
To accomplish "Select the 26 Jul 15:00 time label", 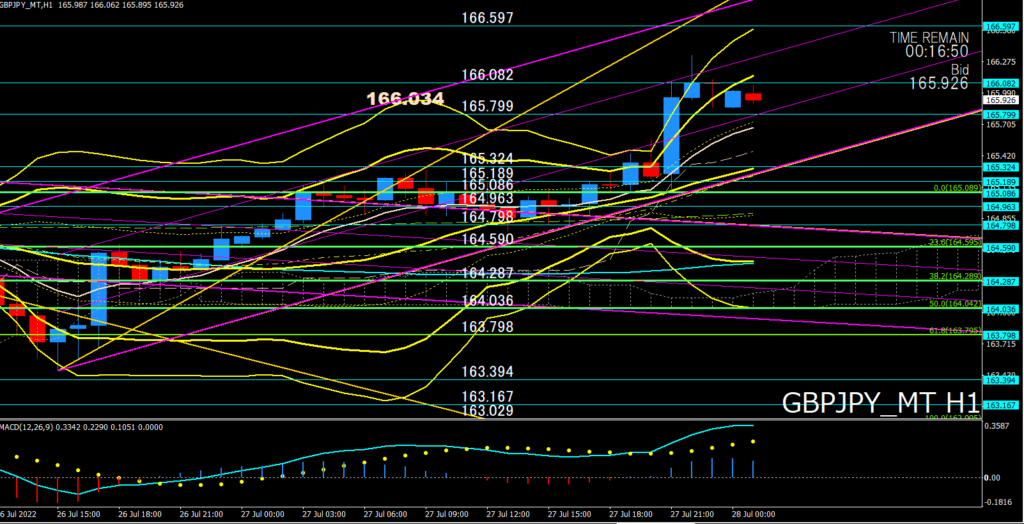I will click(x=77, y=515).
